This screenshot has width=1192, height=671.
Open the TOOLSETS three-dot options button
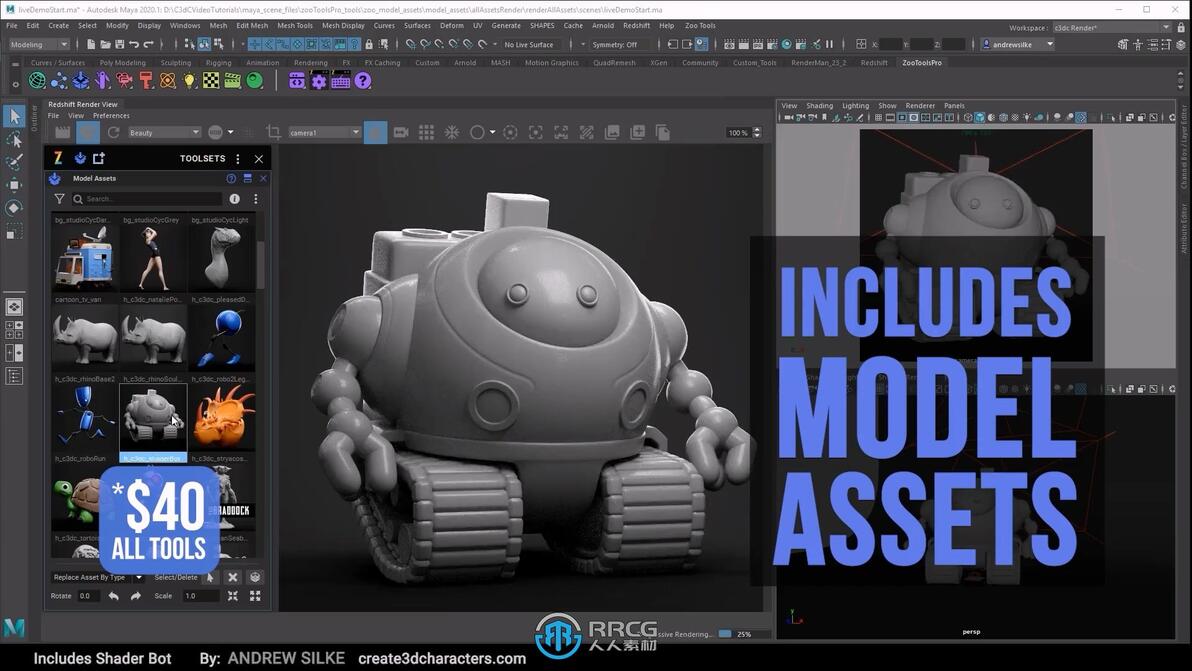point(237,159)
